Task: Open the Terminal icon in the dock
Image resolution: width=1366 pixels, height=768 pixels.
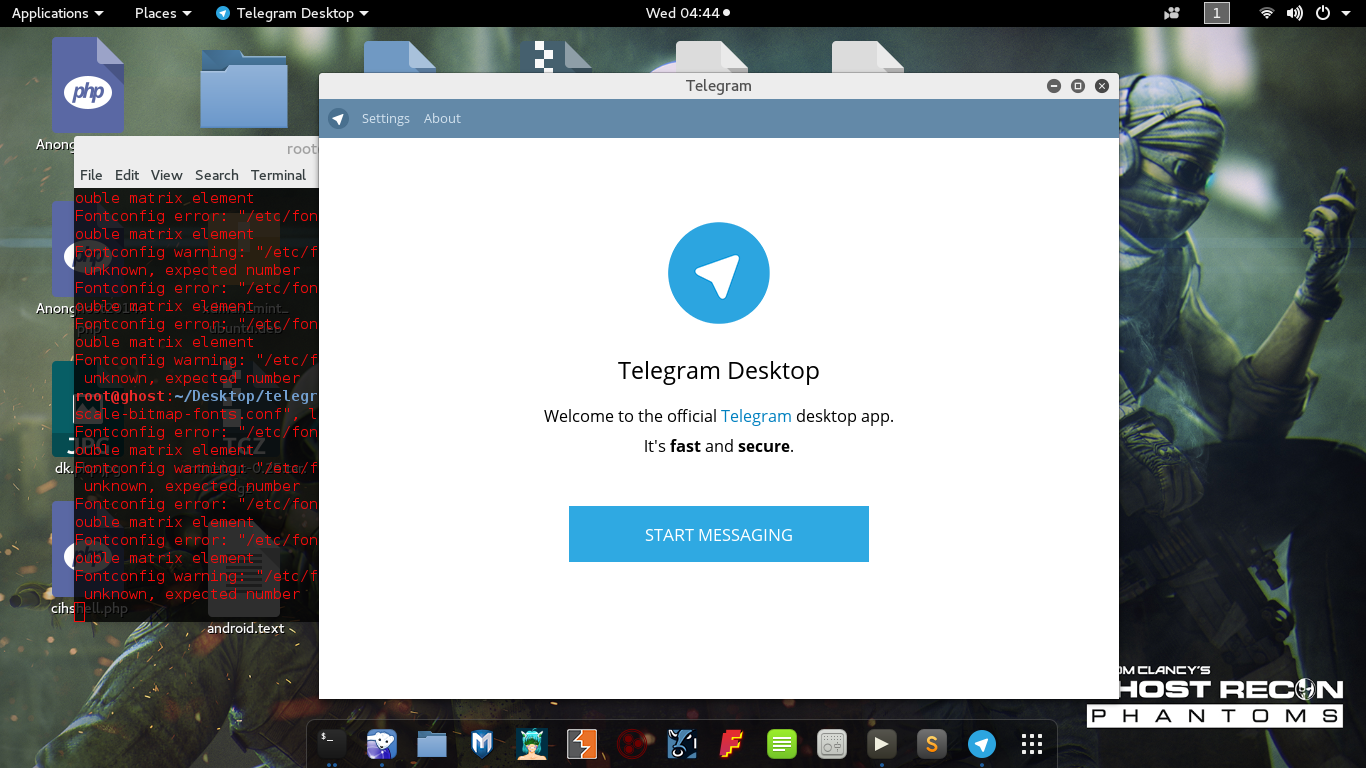Action: coord(332,743)
